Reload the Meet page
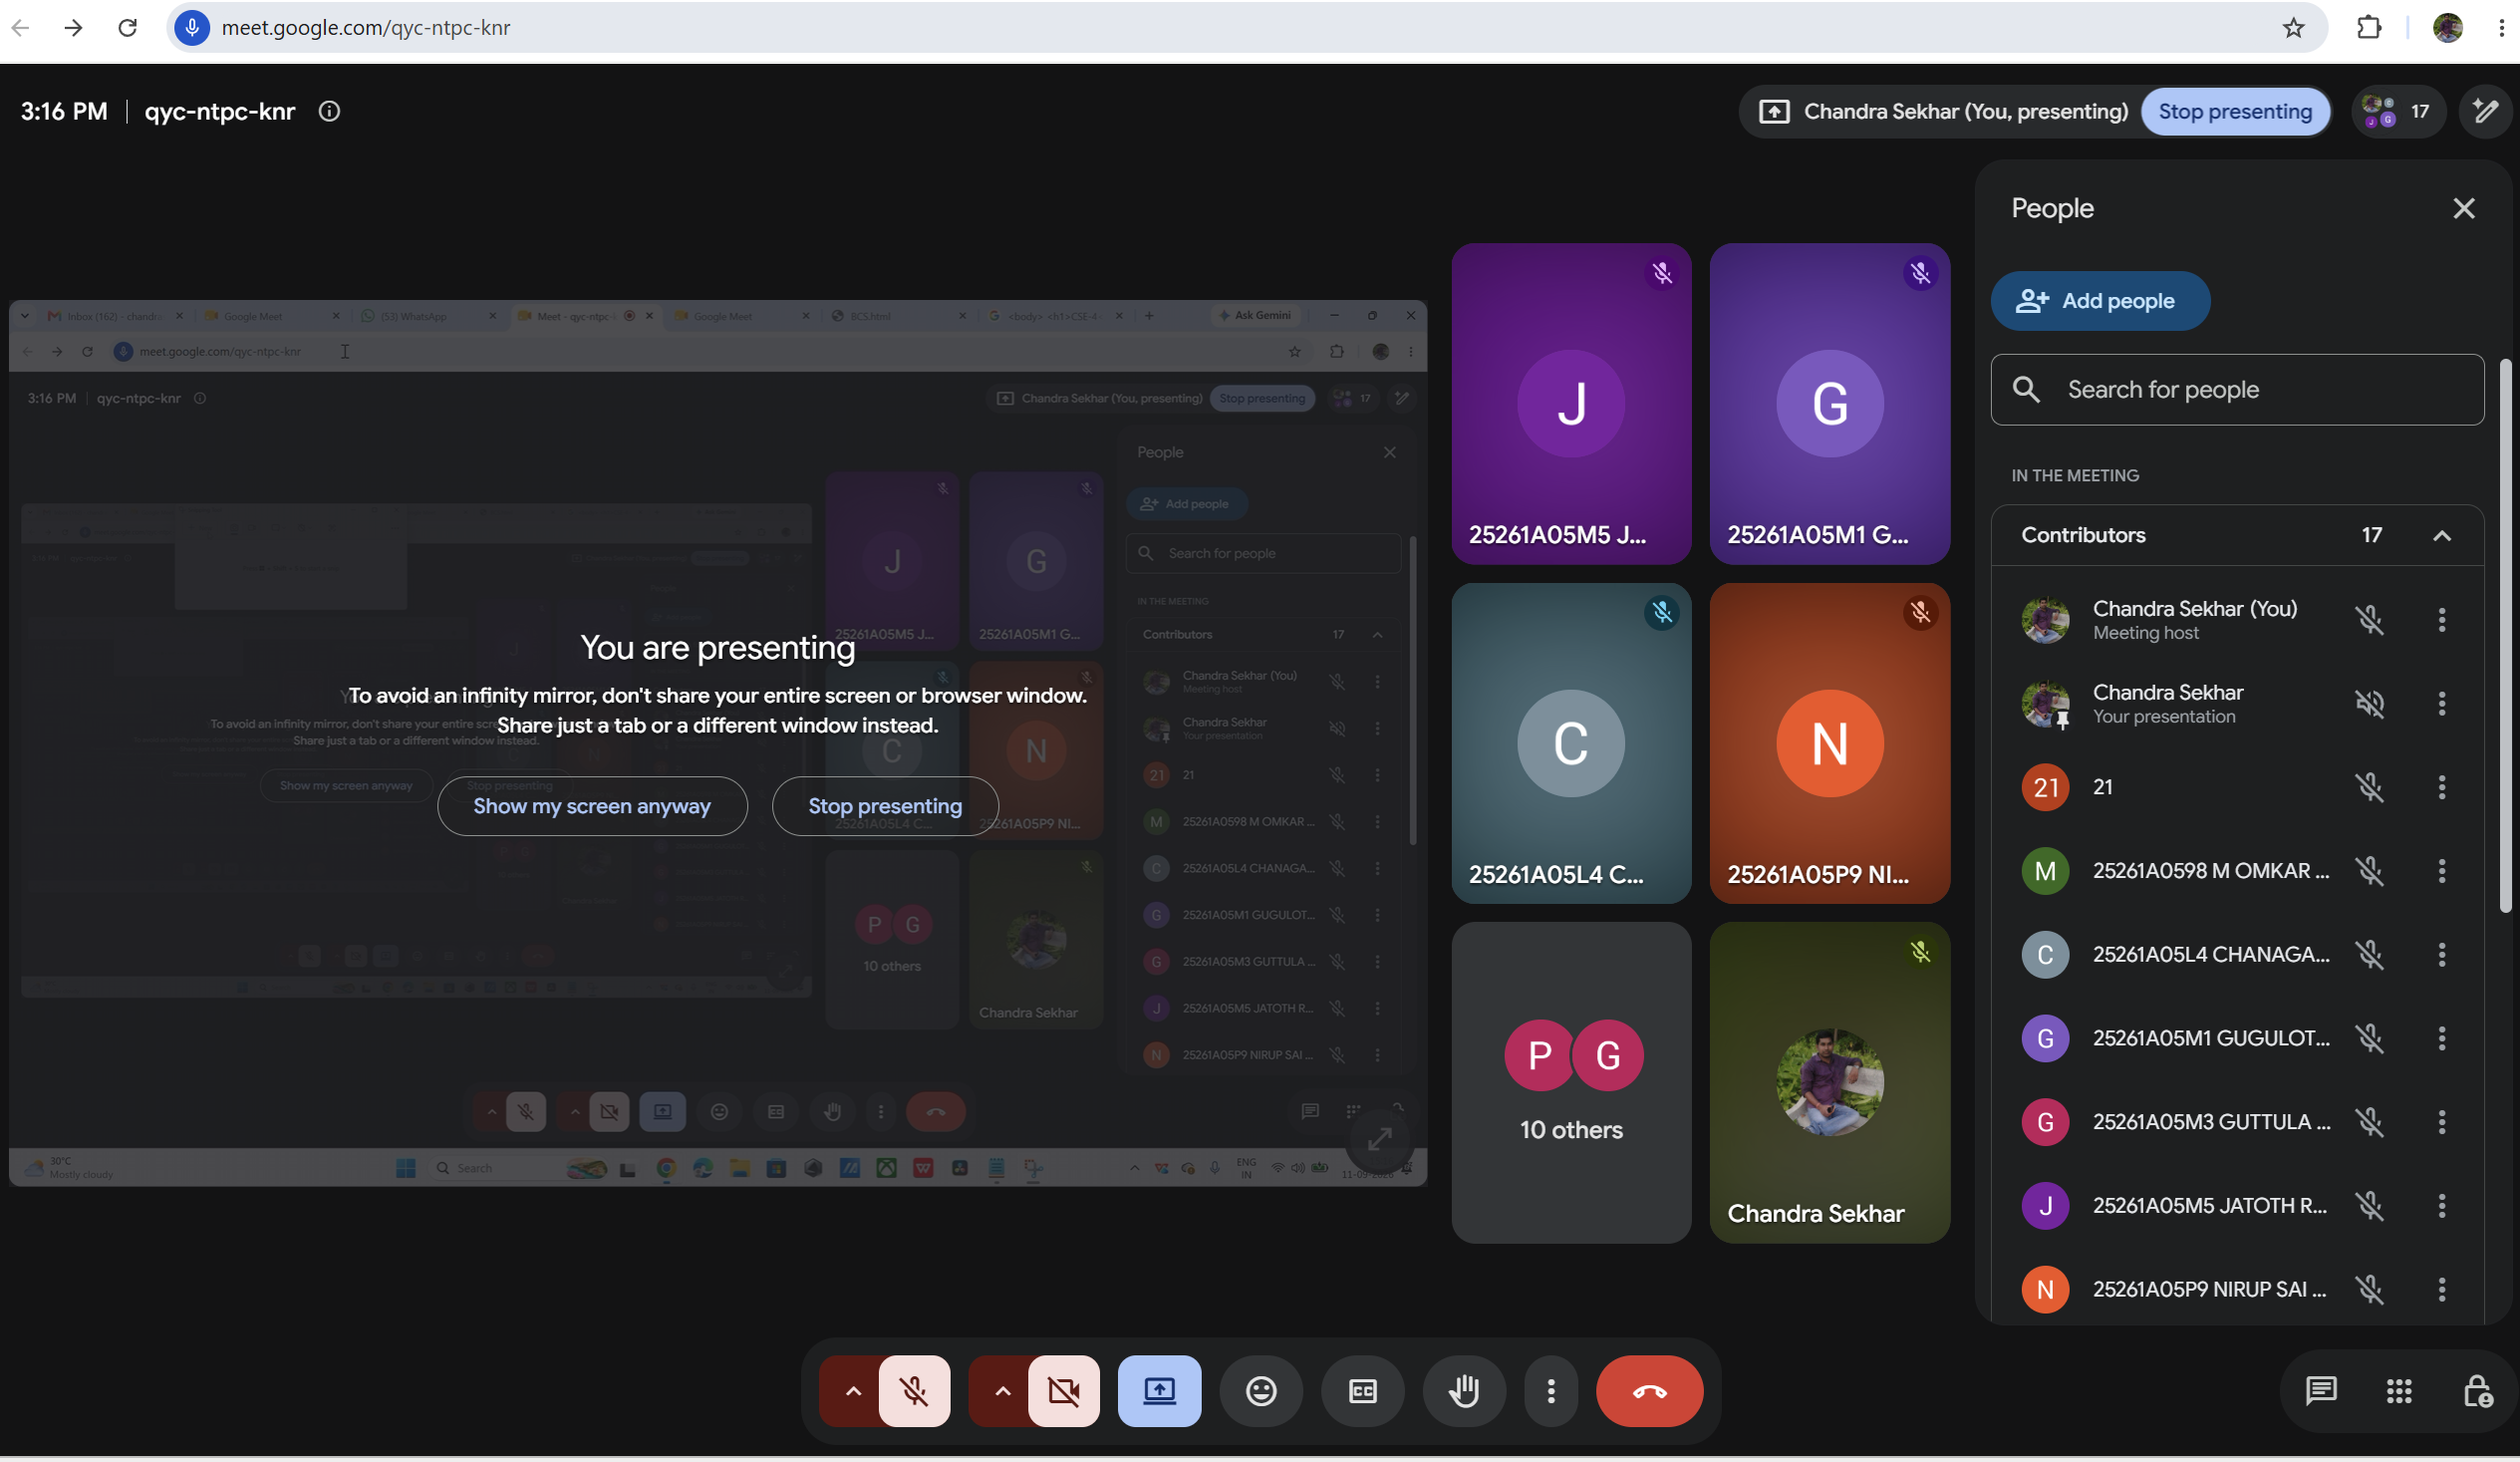The image size is (2520, 1462). pyautogui.click(x=127, y=27)
